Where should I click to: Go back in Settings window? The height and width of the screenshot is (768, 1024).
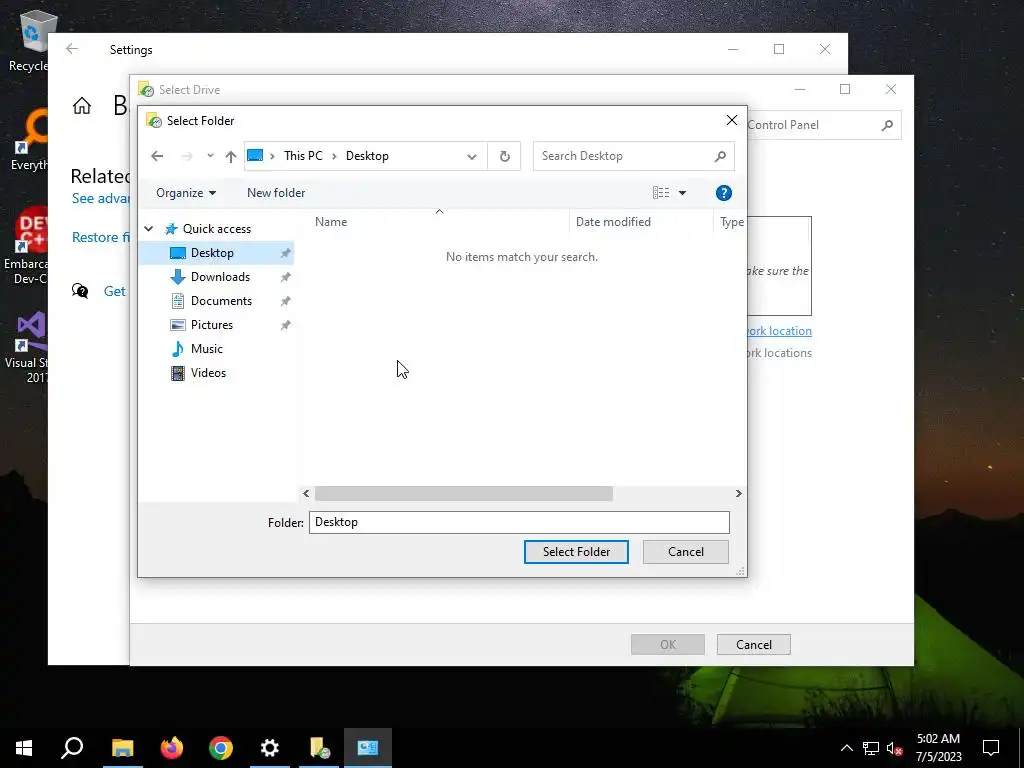coord(72,49)
